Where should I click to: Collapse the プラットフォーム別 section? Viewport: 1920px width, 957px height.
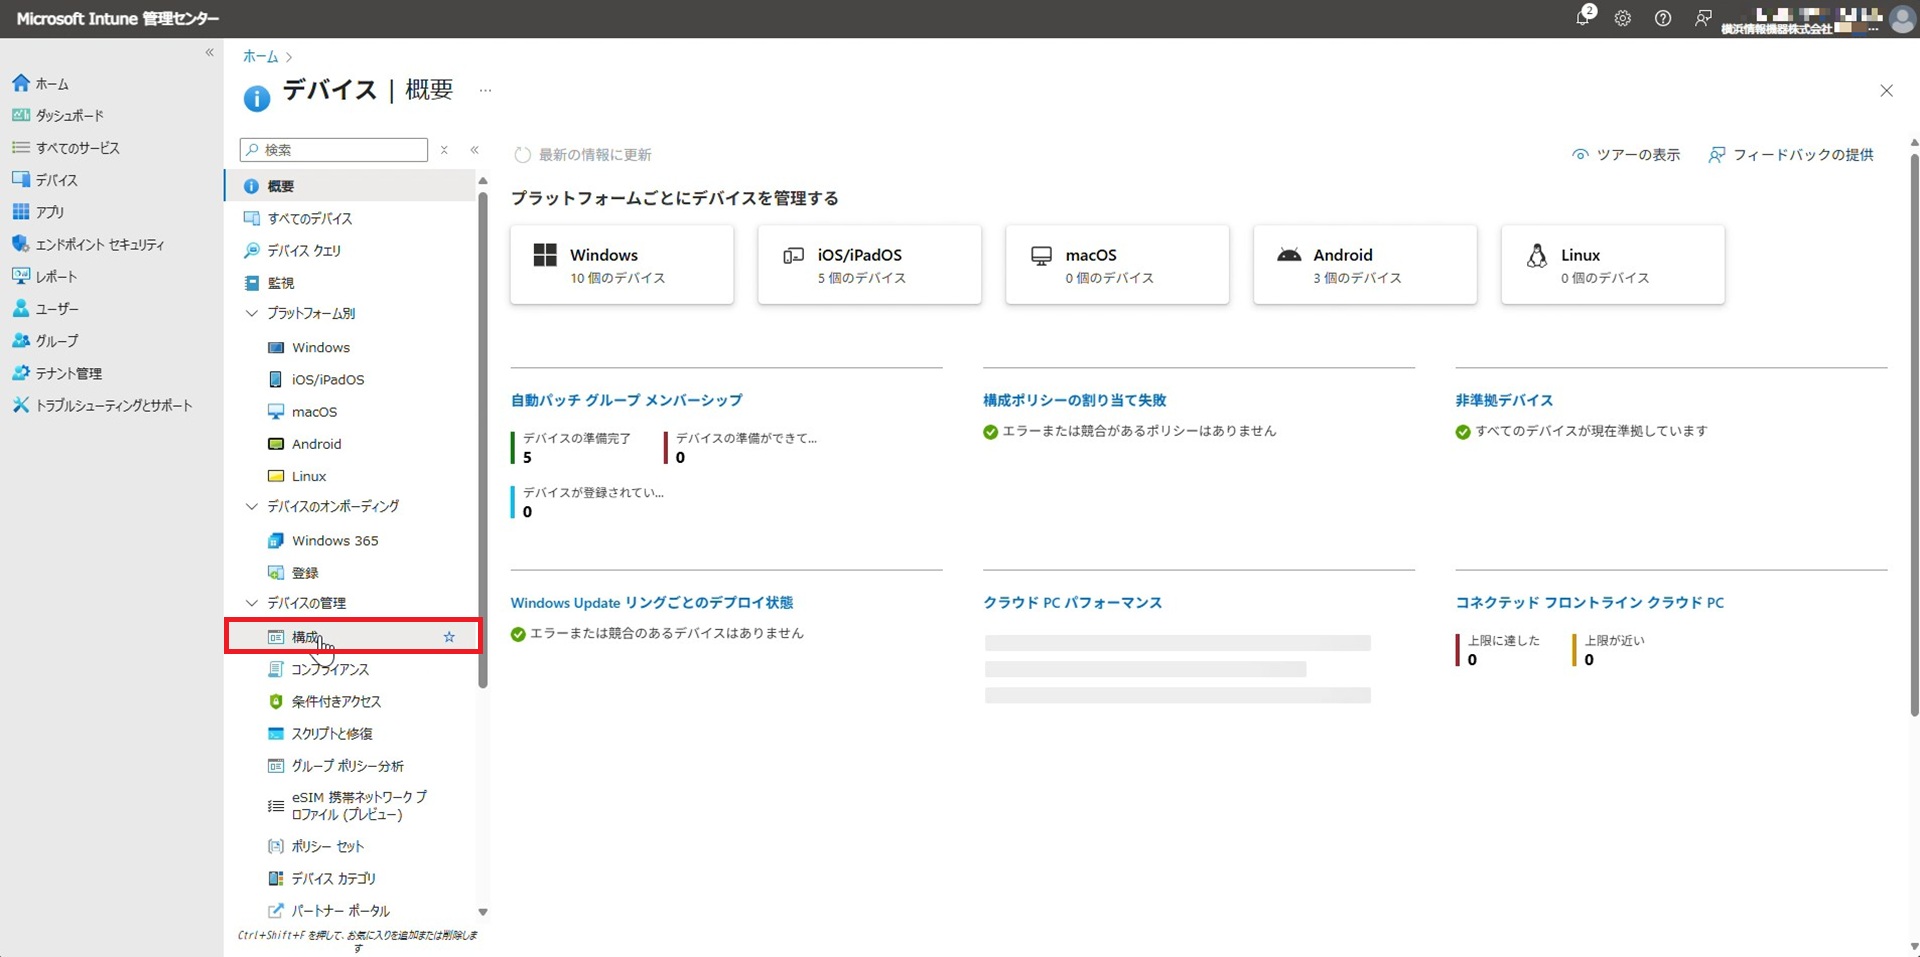pyautogui.click(x=252, y=313)
